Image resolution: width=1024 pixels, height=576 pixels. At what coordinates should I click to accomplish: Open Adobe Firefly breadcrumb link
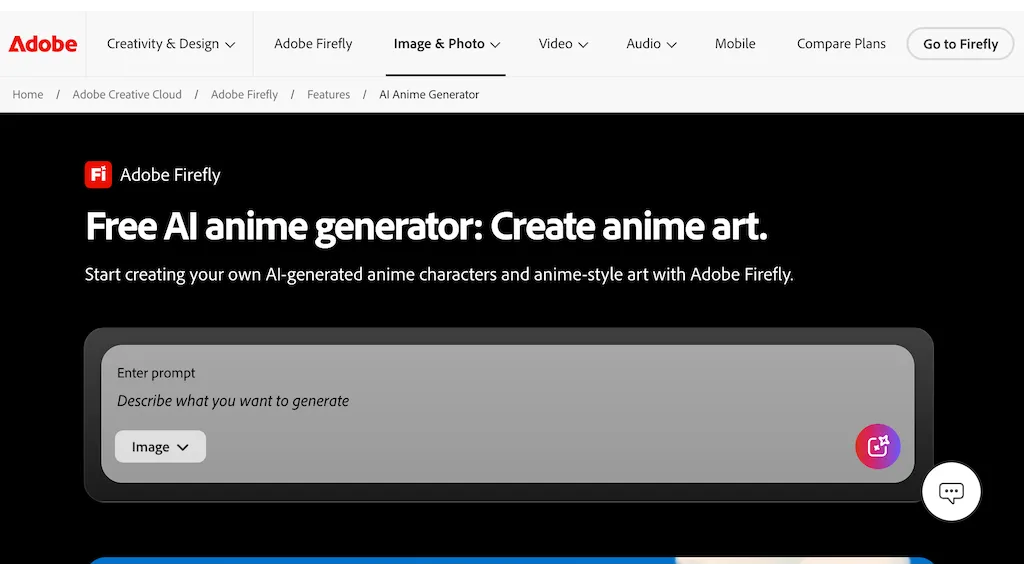coord(244,95)
